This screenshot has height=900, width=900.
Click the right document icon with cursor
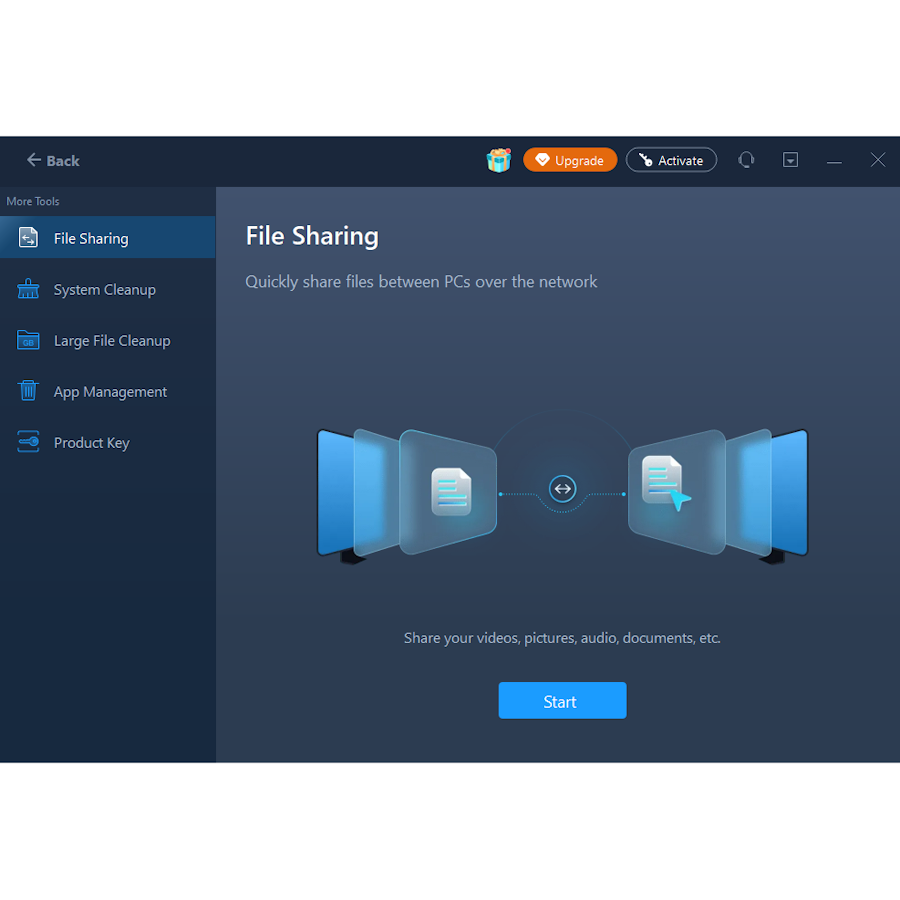(664, 484)
